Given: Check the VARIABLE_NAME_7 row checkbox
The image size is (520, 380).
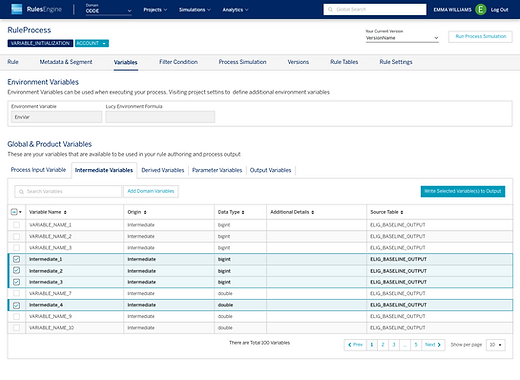Looking at the screenshot, I should pos(16,293).
